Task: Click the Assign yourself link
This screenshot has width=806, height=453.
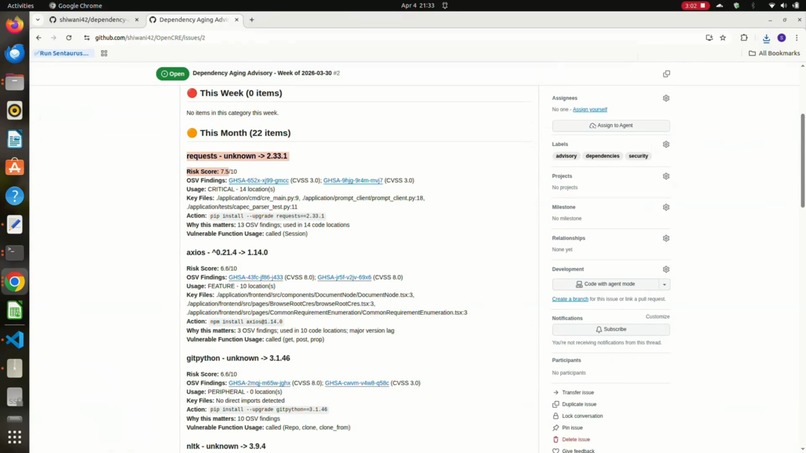Action: 590,110
